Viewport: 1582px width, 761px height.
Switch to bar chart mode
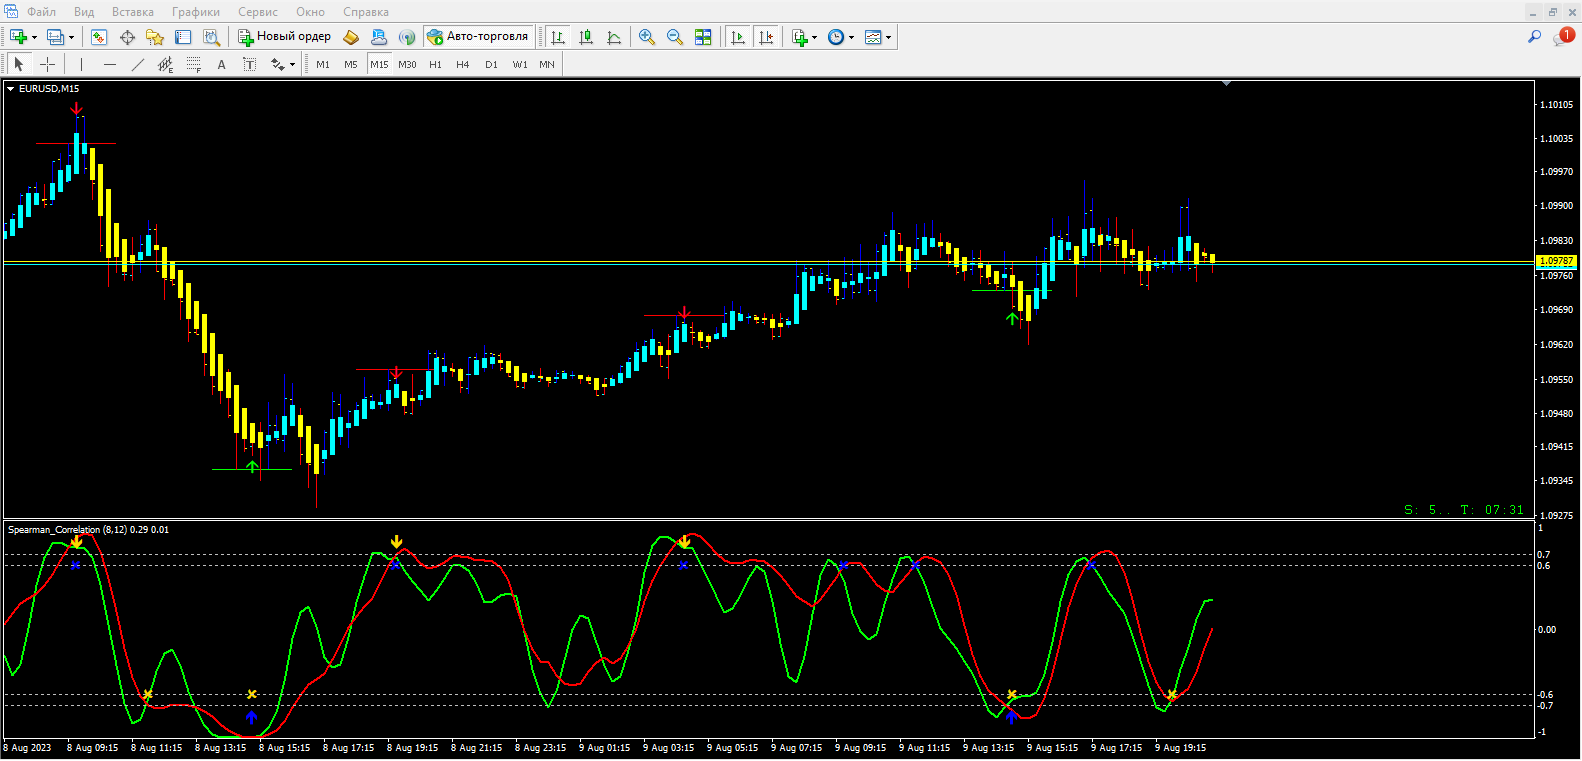pos(558,37)
